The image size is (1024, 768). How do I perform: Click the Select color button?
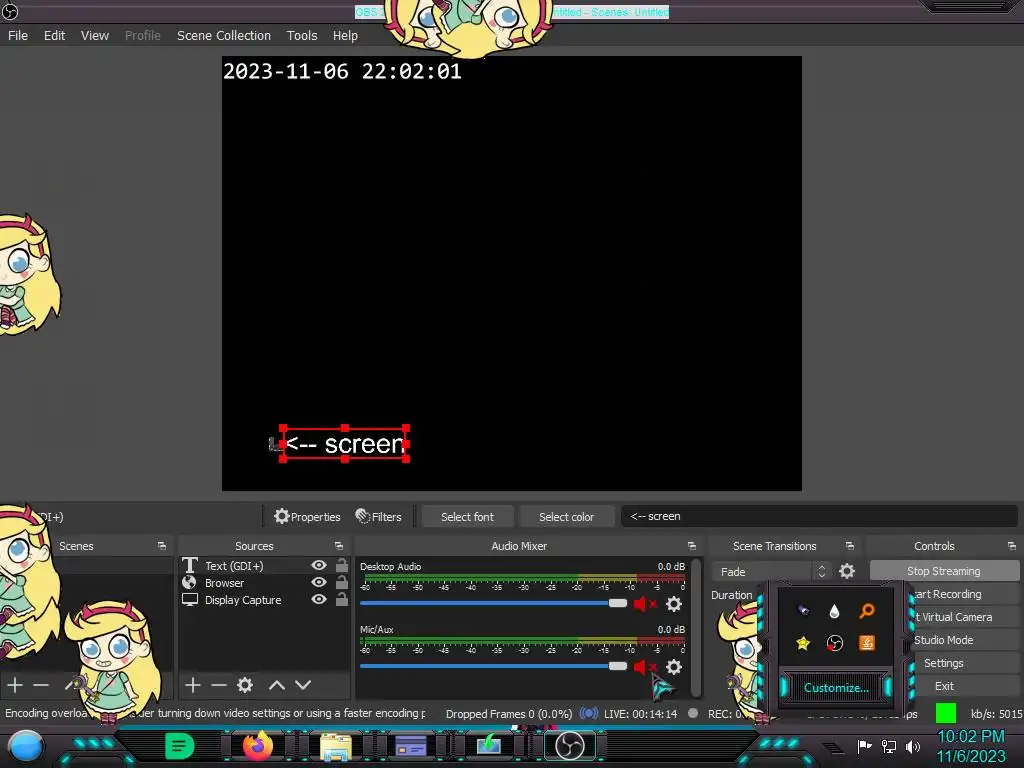coord(566,517)
